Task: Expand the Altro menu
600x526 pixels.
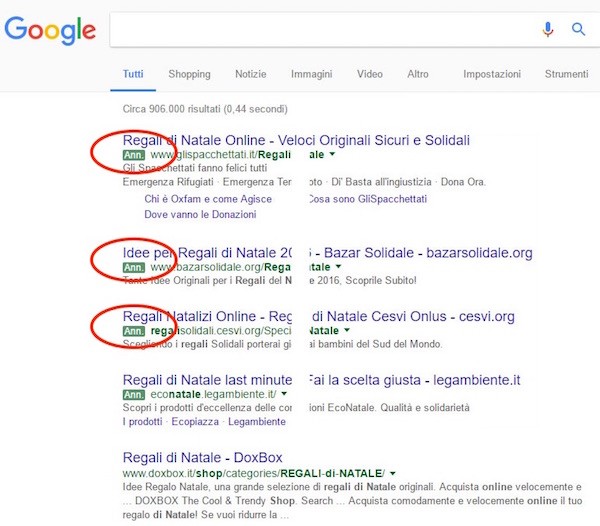Action: click(418, 74)
